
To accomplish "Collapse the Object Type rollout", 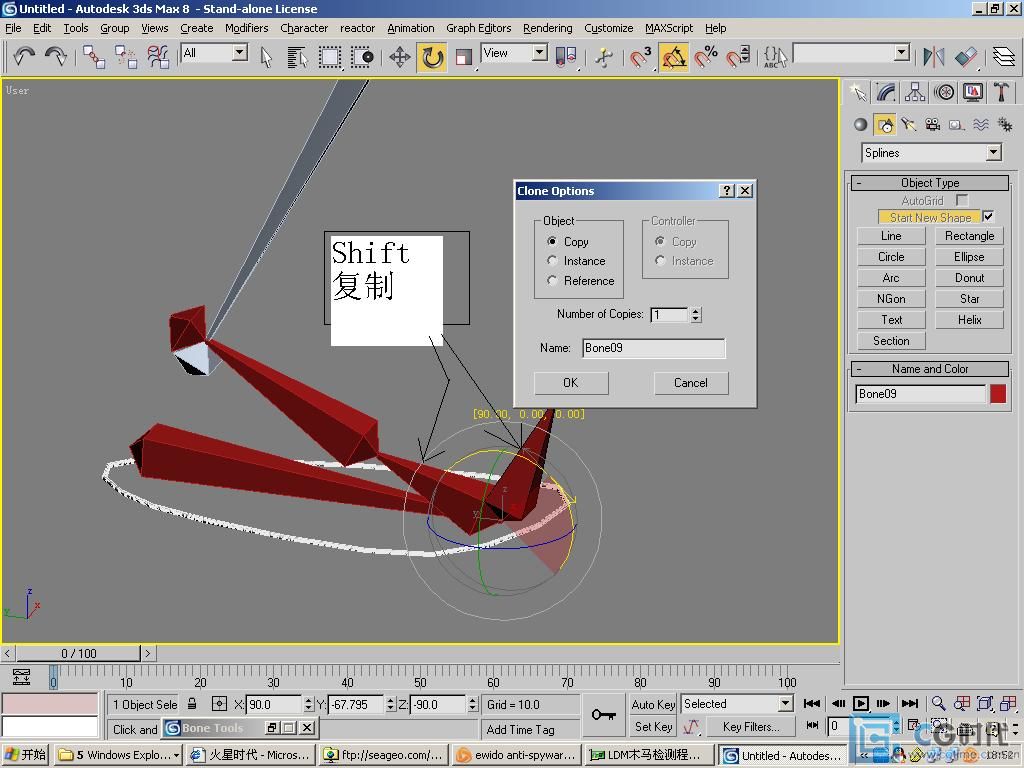I will (x=931, y=183).
